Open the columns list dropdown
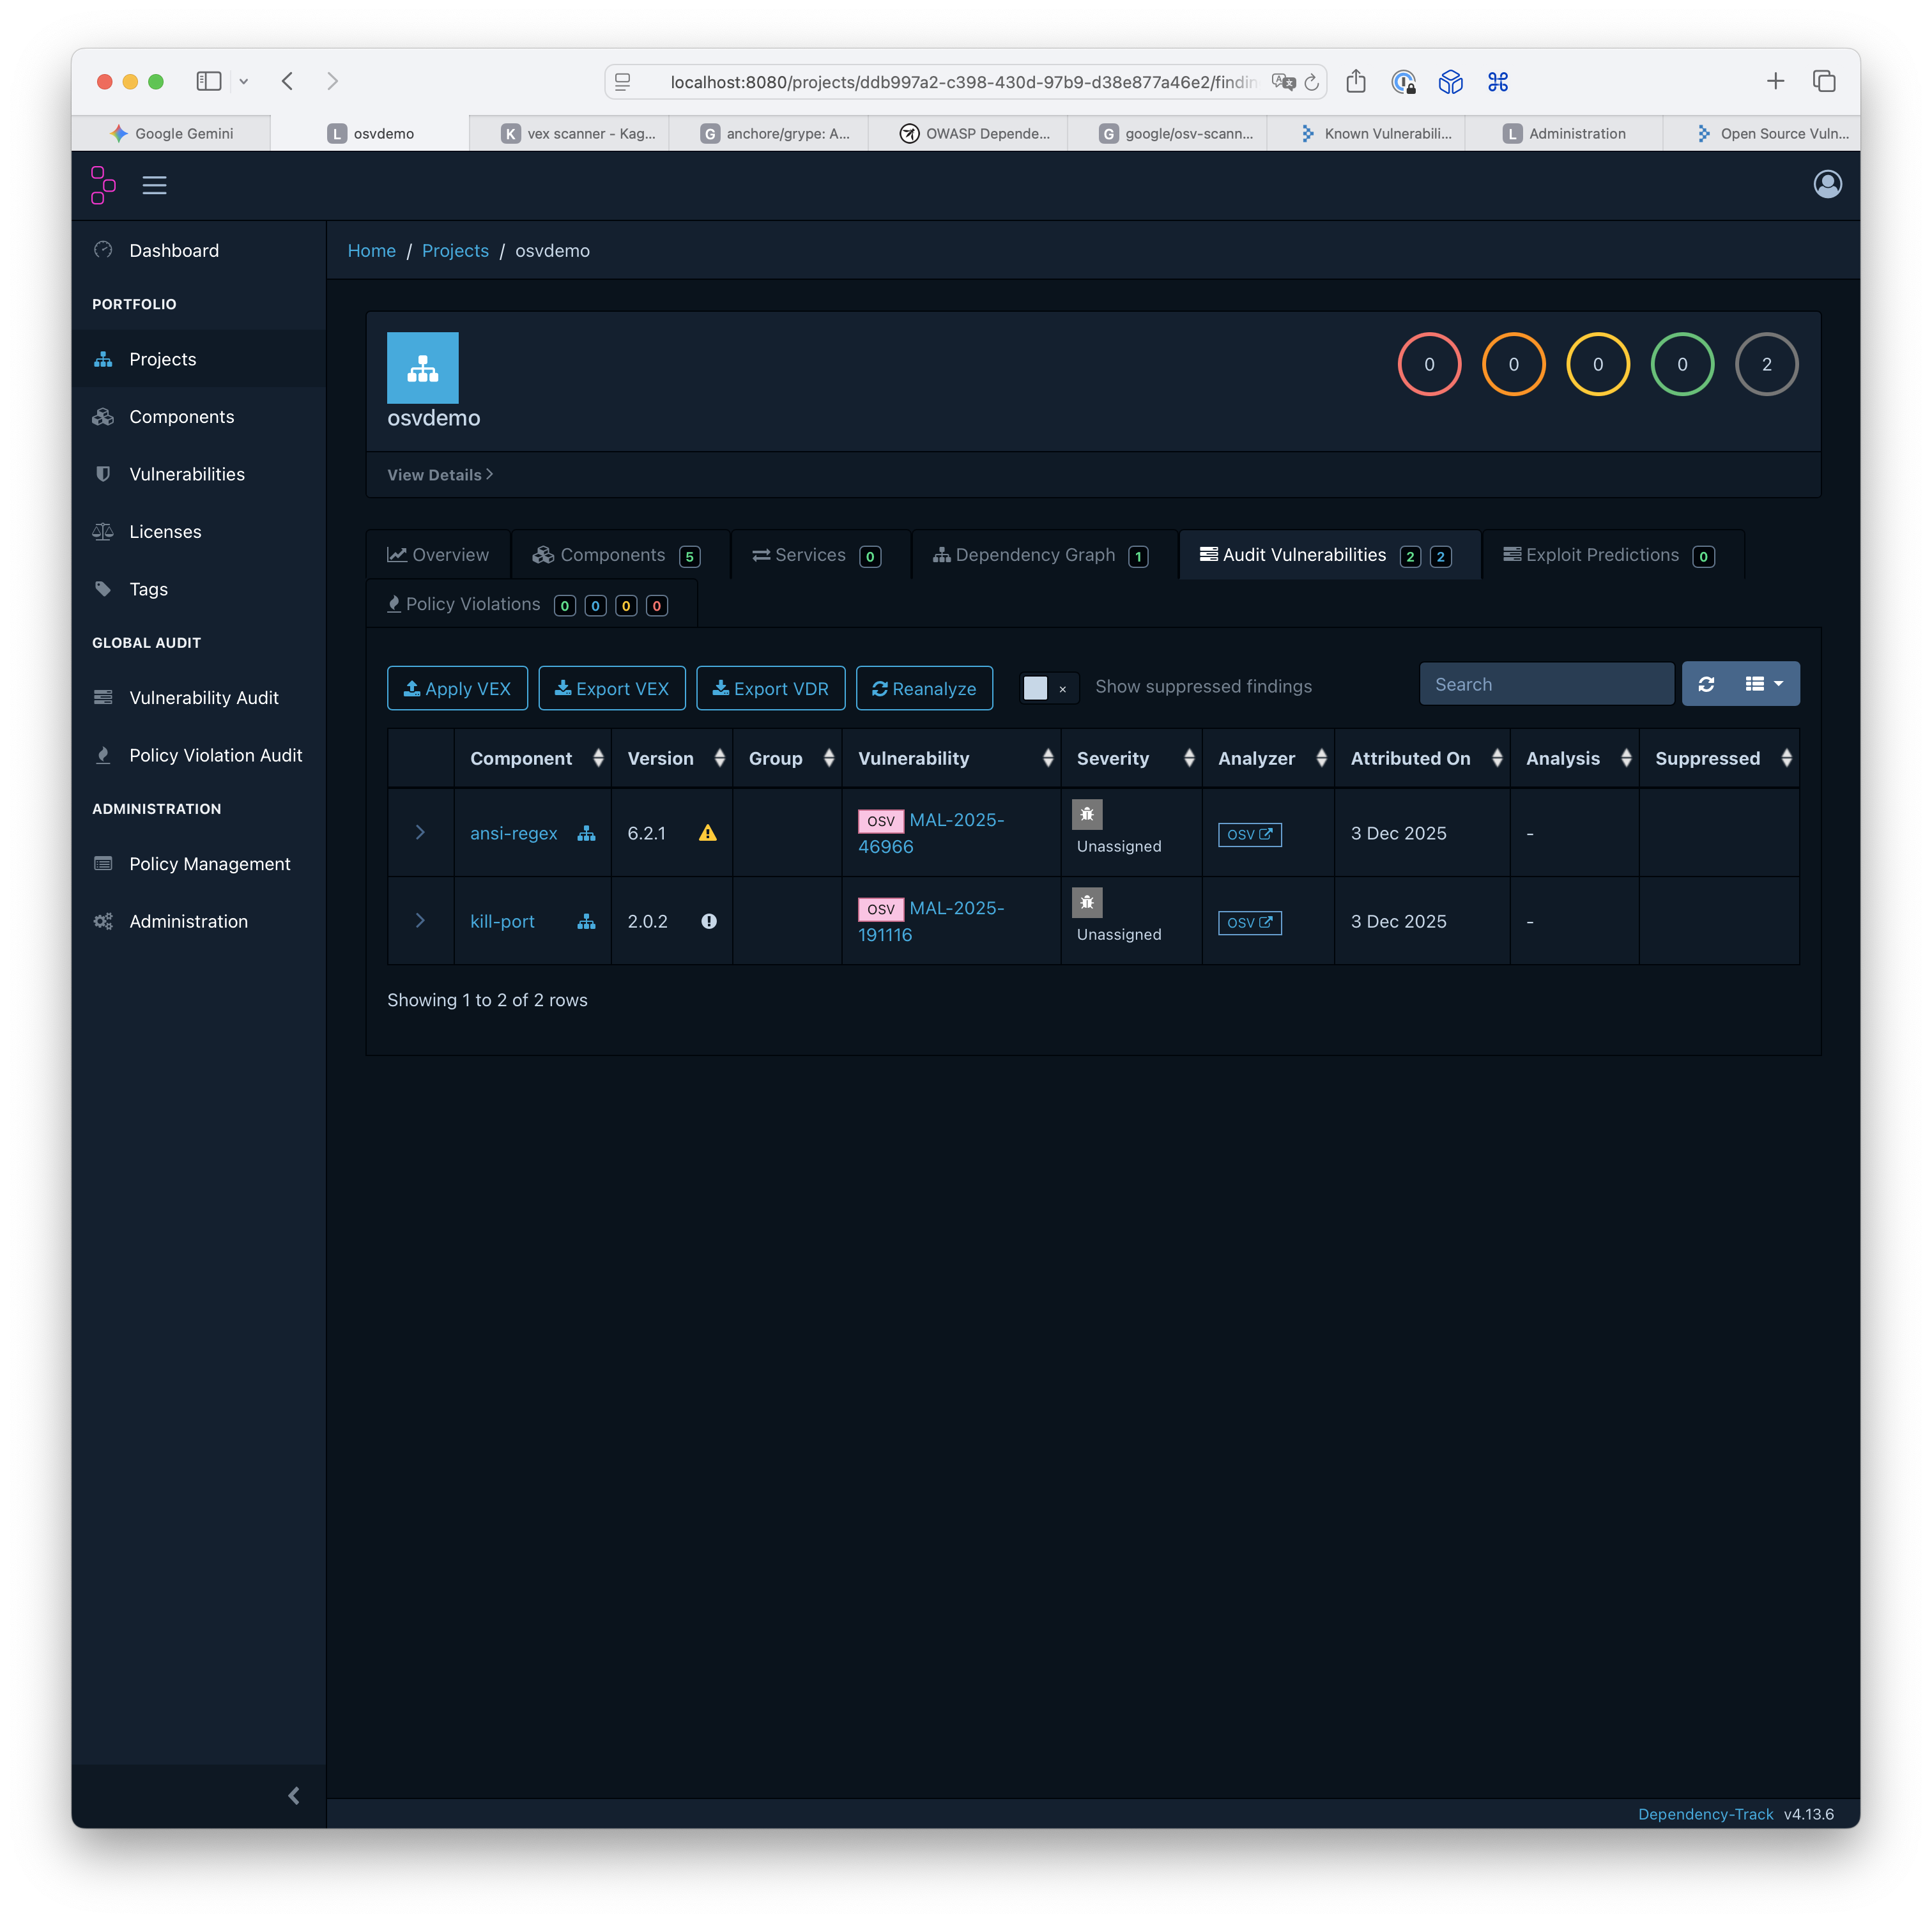The image size is (1932, 1923). pos(1764,684)
